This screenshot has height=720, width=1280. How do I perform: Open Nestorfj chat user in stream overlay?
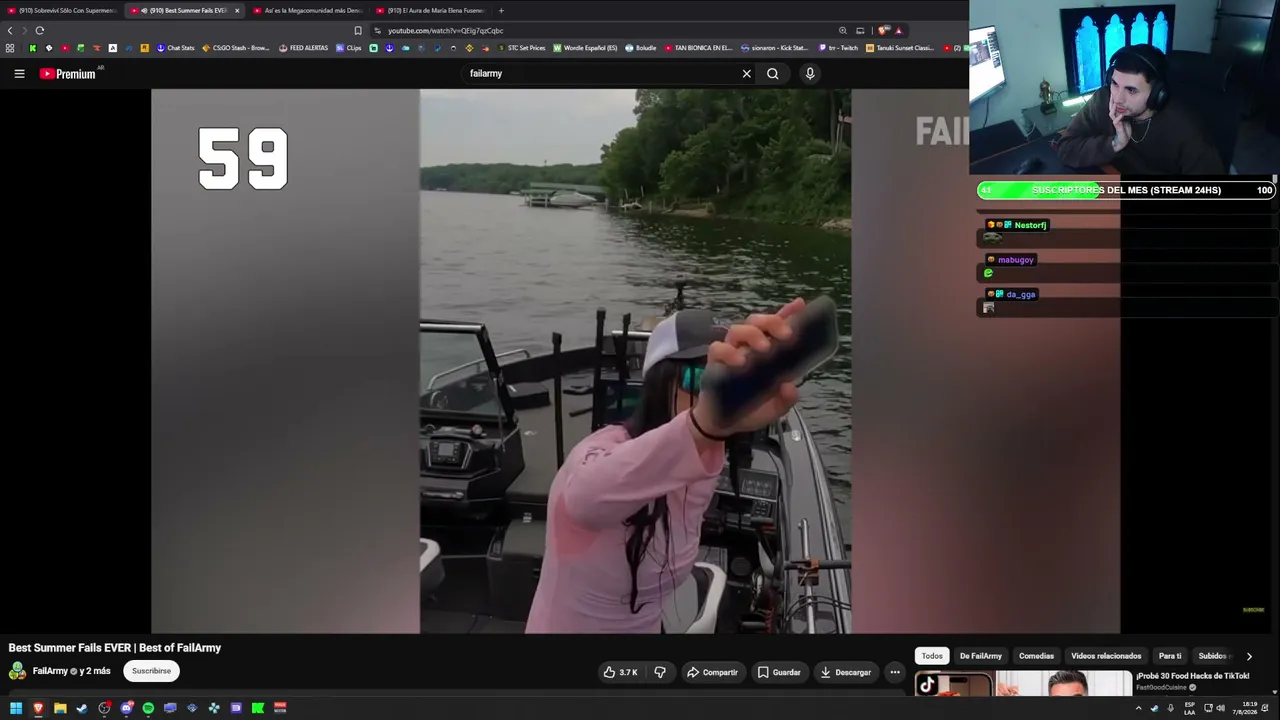coord(1030,225)
